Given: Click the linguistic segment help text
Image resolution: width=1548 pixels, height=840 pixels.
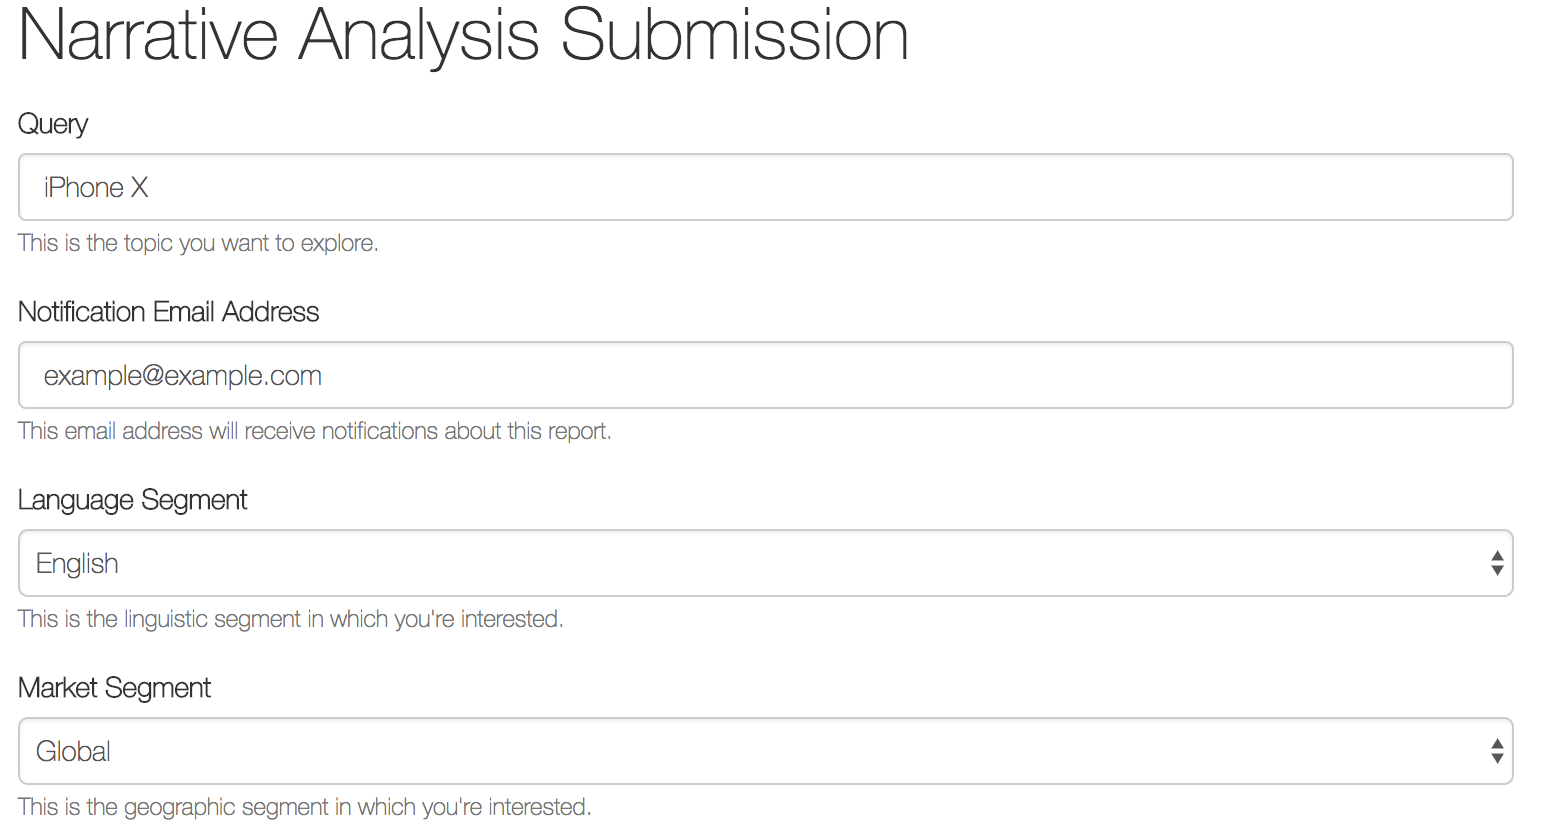Looking at the screenshot, I should (290, 619).
